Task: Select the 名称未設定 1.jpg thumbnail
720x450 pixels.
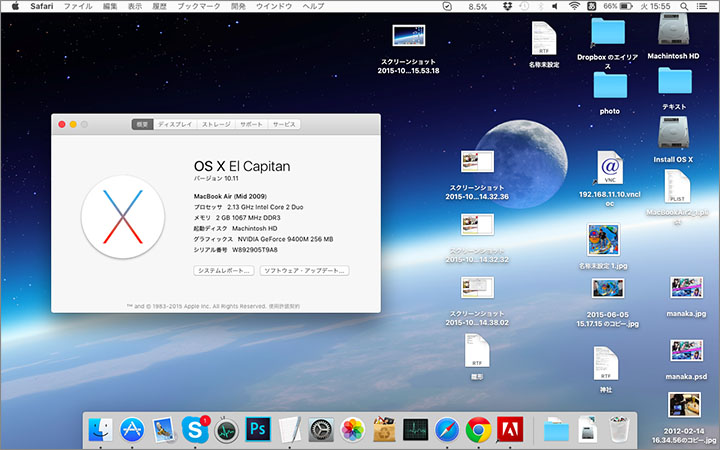Action: point(603,240)
